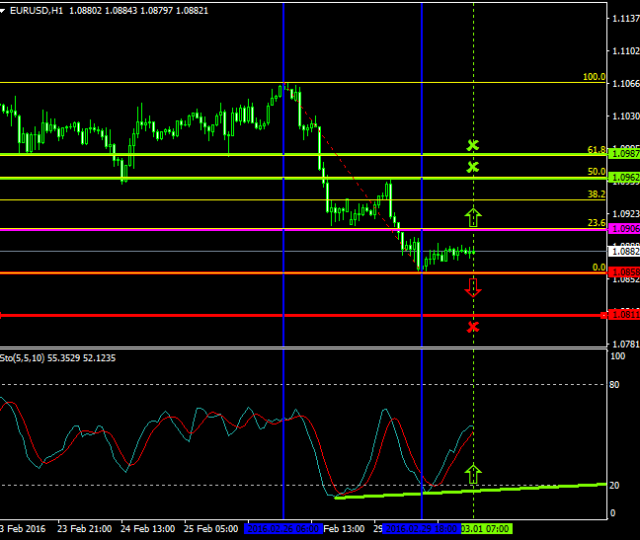Click the green 1.0987 price label

623,153
